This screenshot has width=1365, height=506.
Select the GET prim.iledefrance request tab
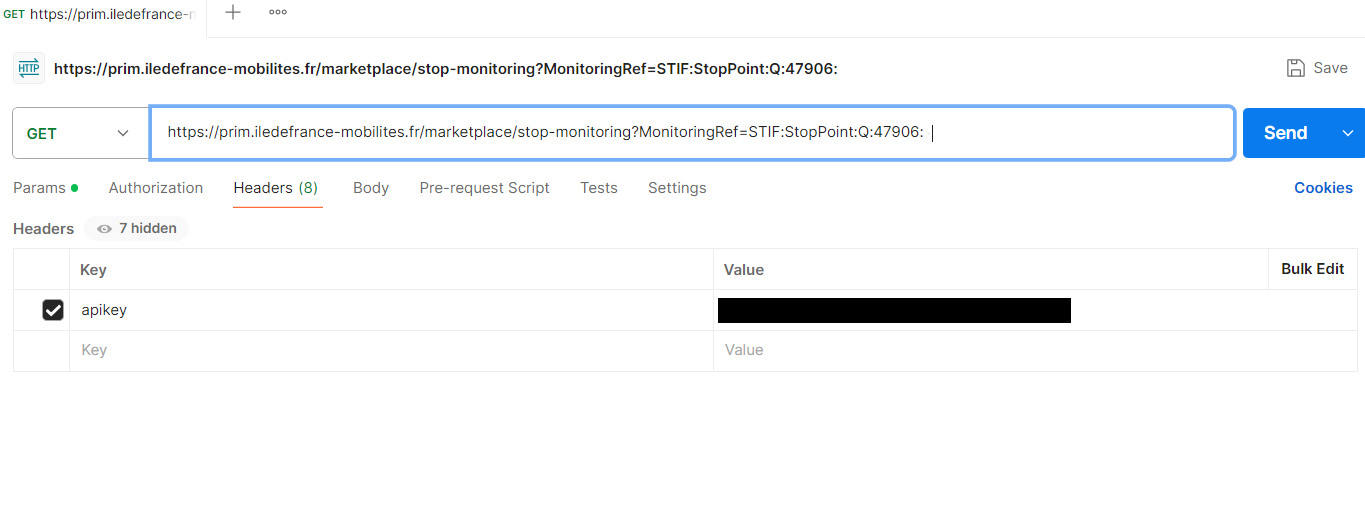coord(103,14)
